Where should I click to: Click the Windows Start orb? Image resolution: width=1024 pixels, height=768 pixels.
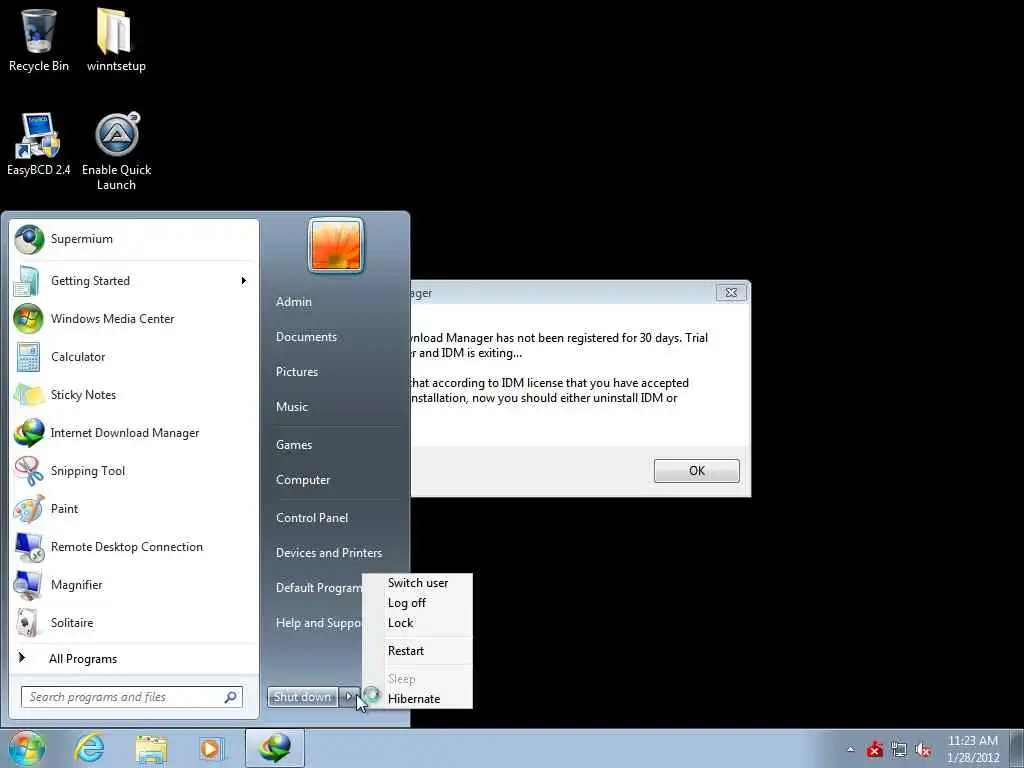(x=27, y=748)
